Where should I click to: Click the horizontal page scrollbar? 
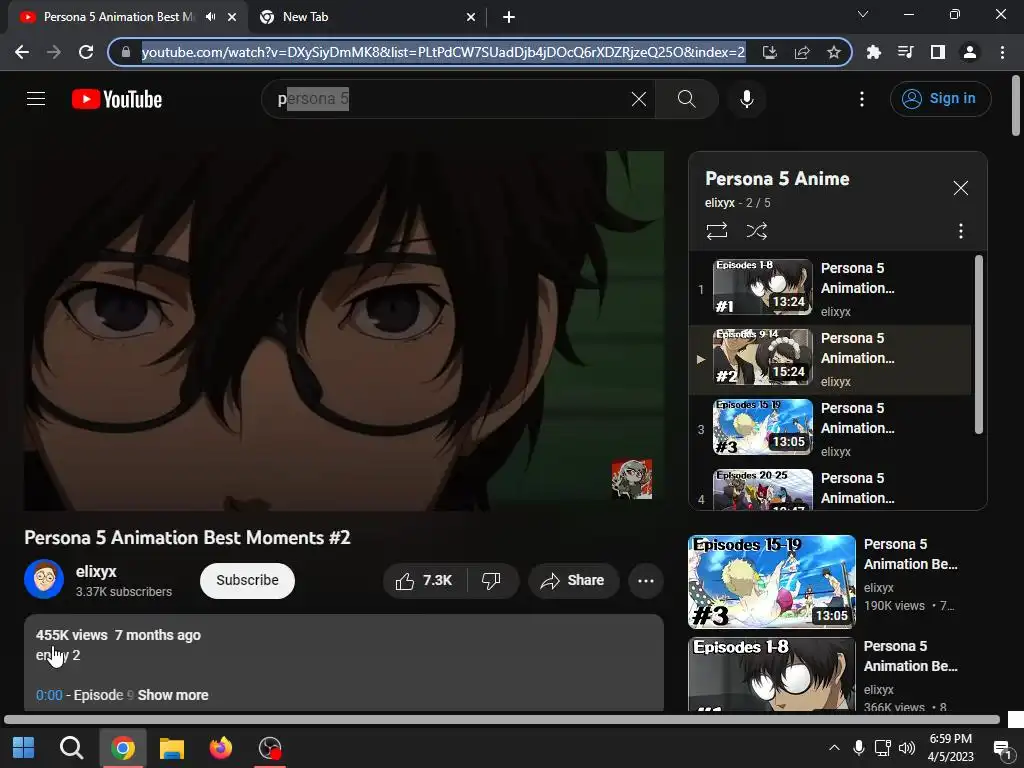point(502,720)
